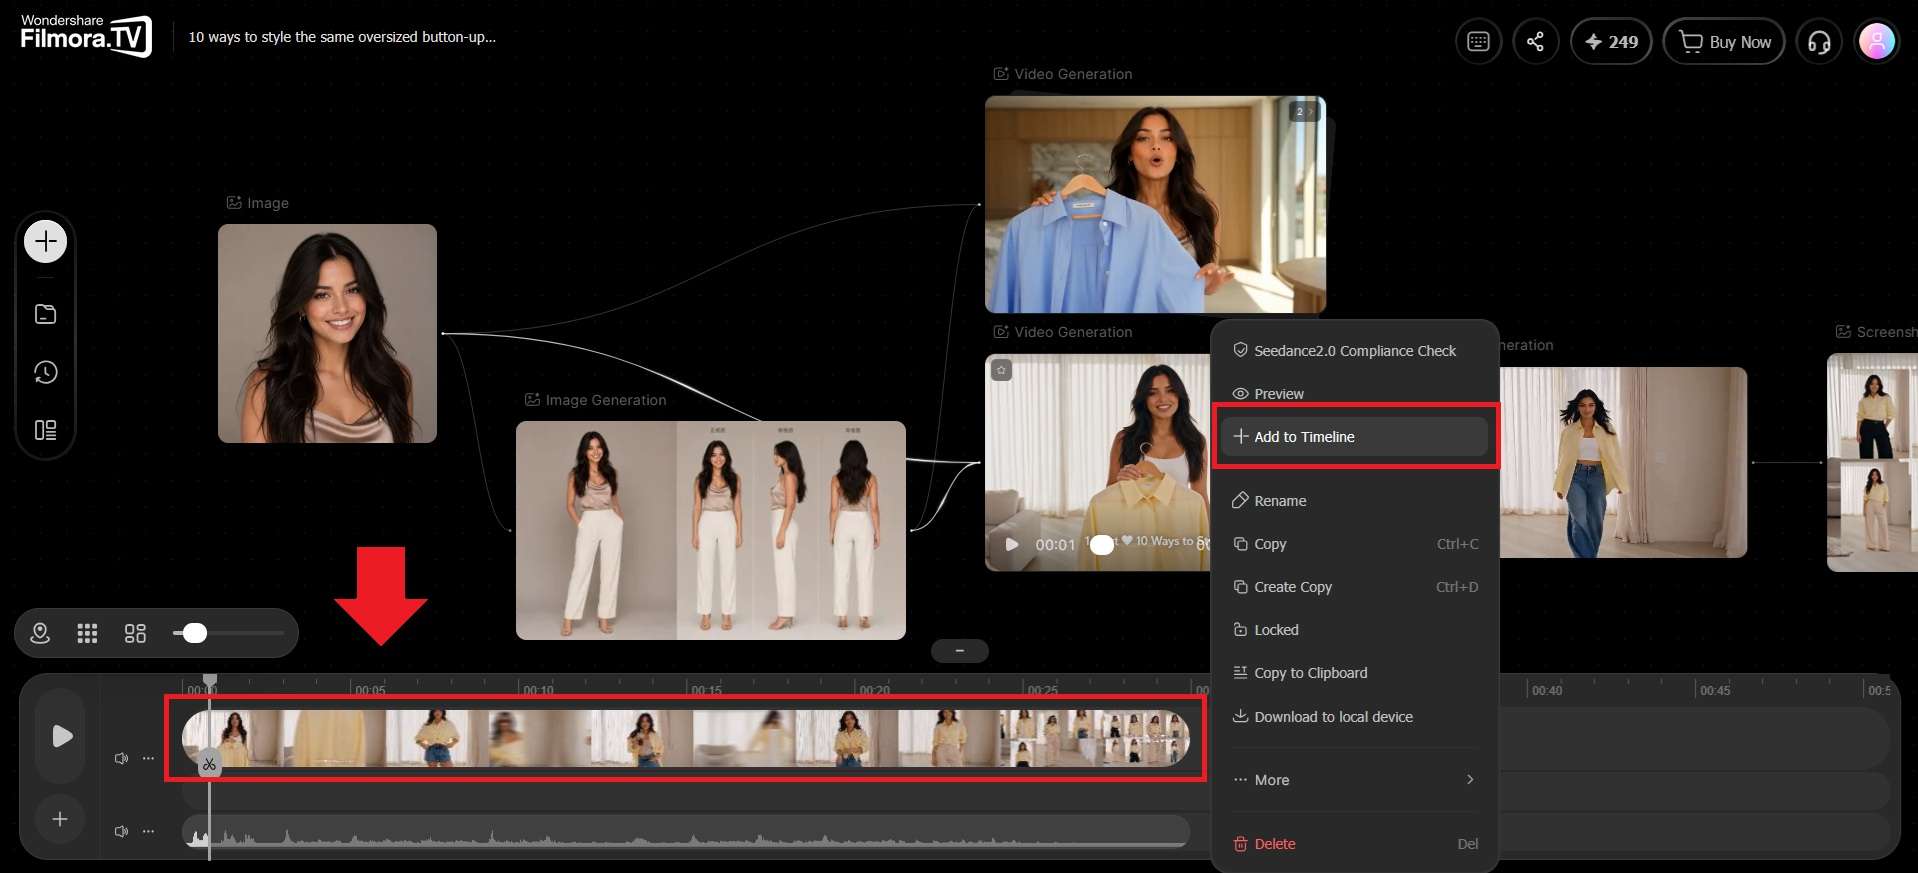Expand the More submenu
This screenshot has height=873, width=1918.
click(1354, 780)
